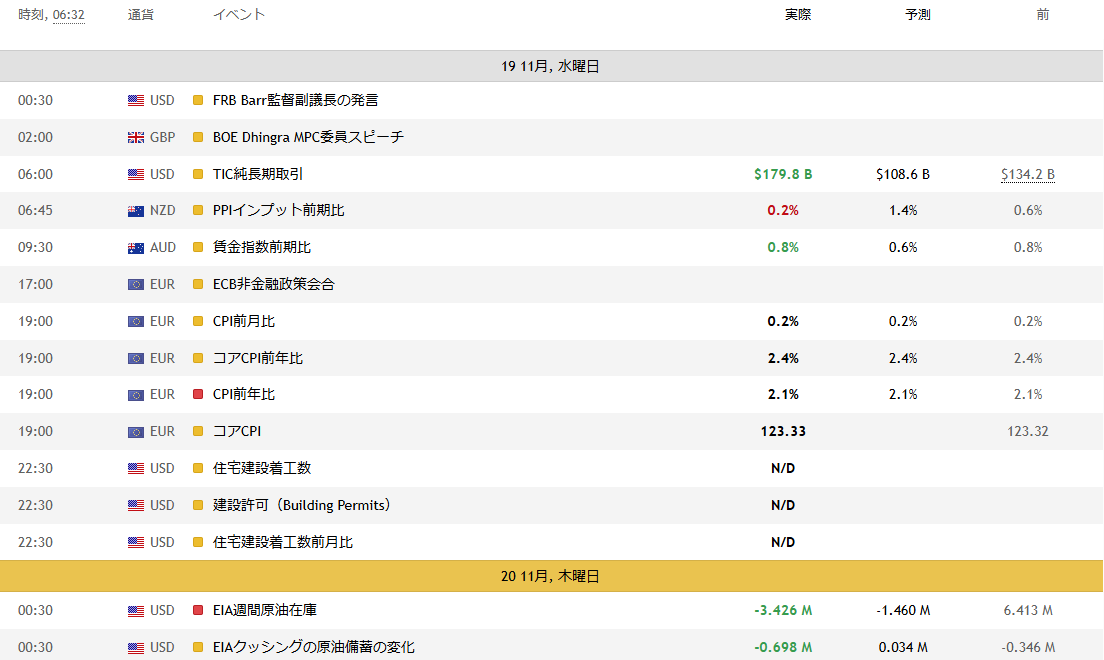This screenshot has height=660, width=1104.
Task: Open the 建設許可 (Building Permits) event
Action: (301, 505)
